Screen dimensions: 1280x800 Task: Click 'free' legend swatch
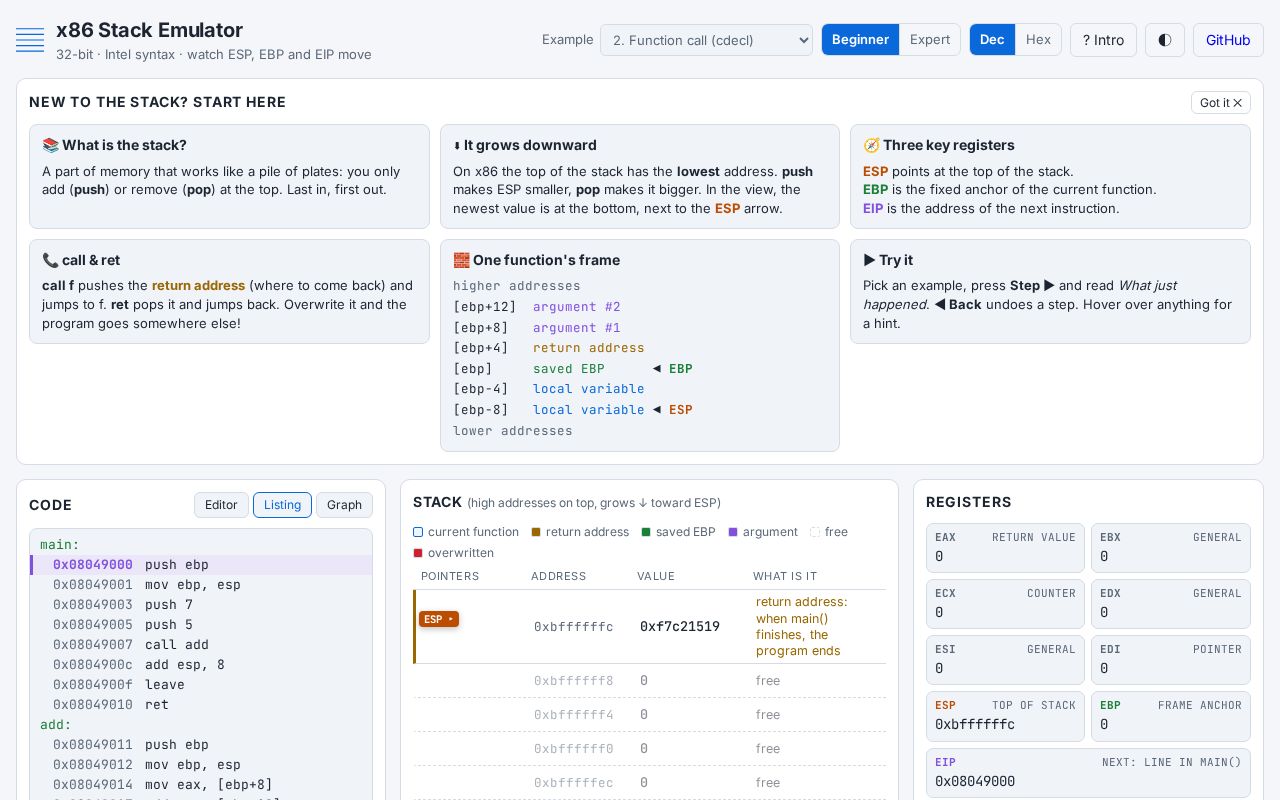pyautogui.click(x=815, y=532)
